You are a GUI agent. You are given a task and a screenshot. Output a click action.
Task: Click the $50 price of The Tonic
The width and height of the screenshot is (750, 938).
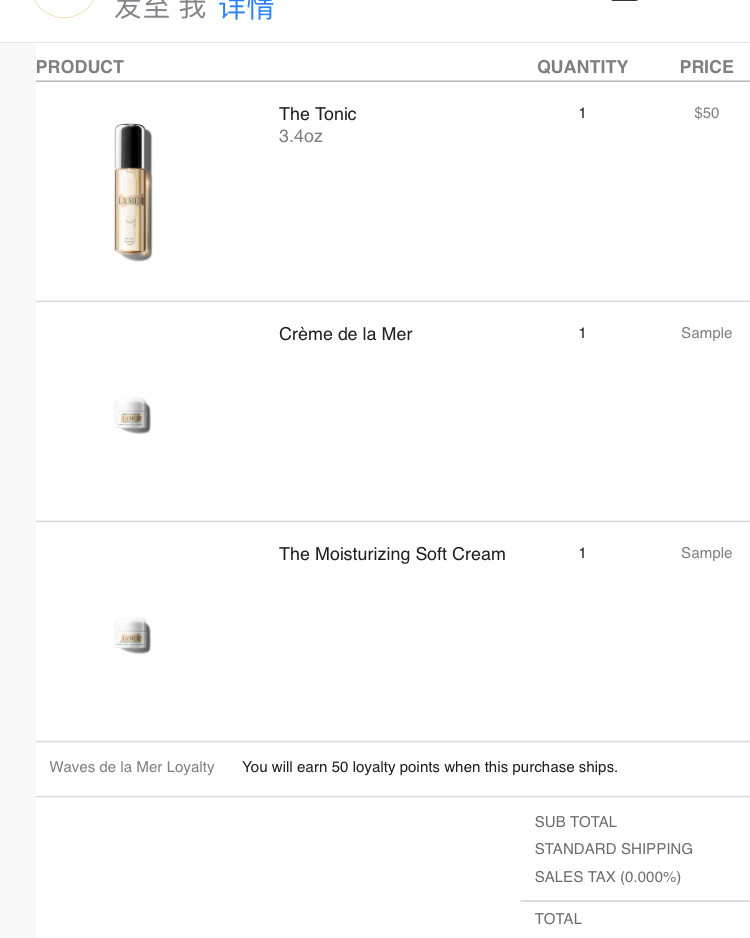pos(706,113)
